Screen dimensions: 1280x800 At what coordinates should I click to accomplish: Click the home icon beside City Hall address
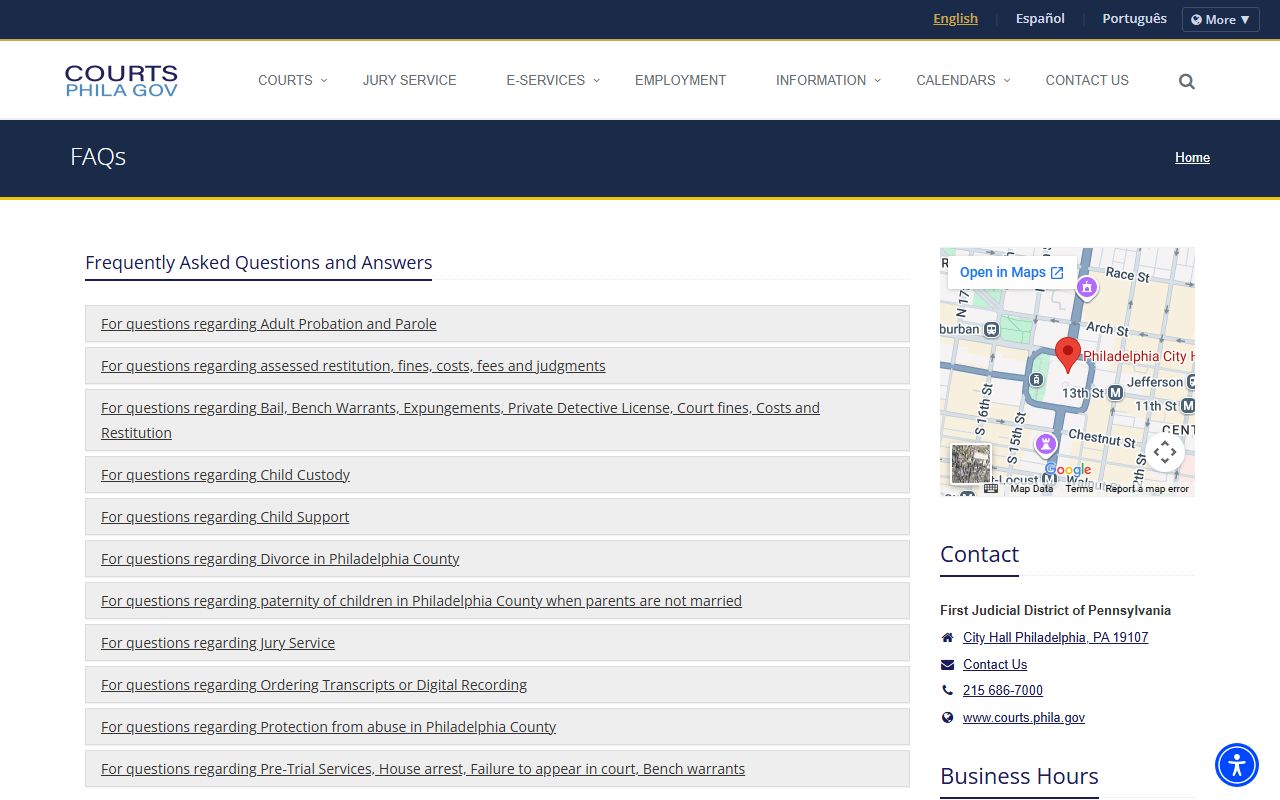[947, 638]
